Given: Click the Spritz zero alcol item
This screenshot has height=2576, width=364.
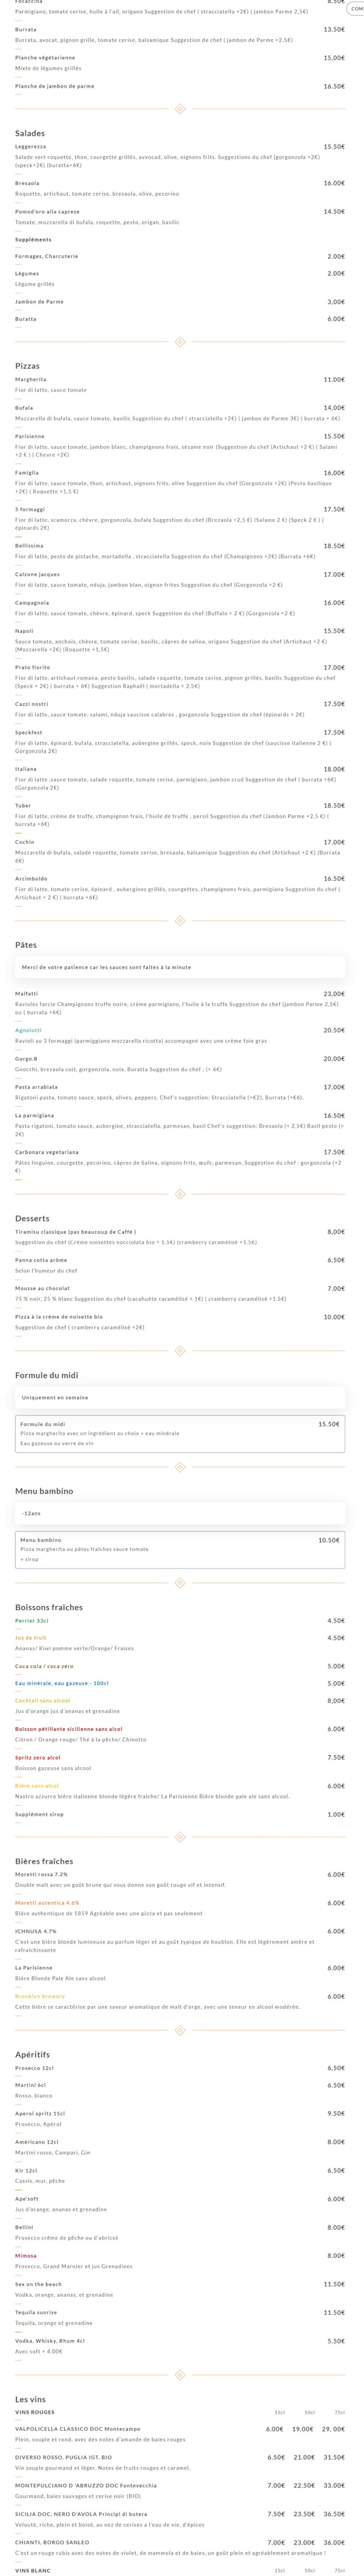Looking at the screenshot, I should (x=38, y=1757).
